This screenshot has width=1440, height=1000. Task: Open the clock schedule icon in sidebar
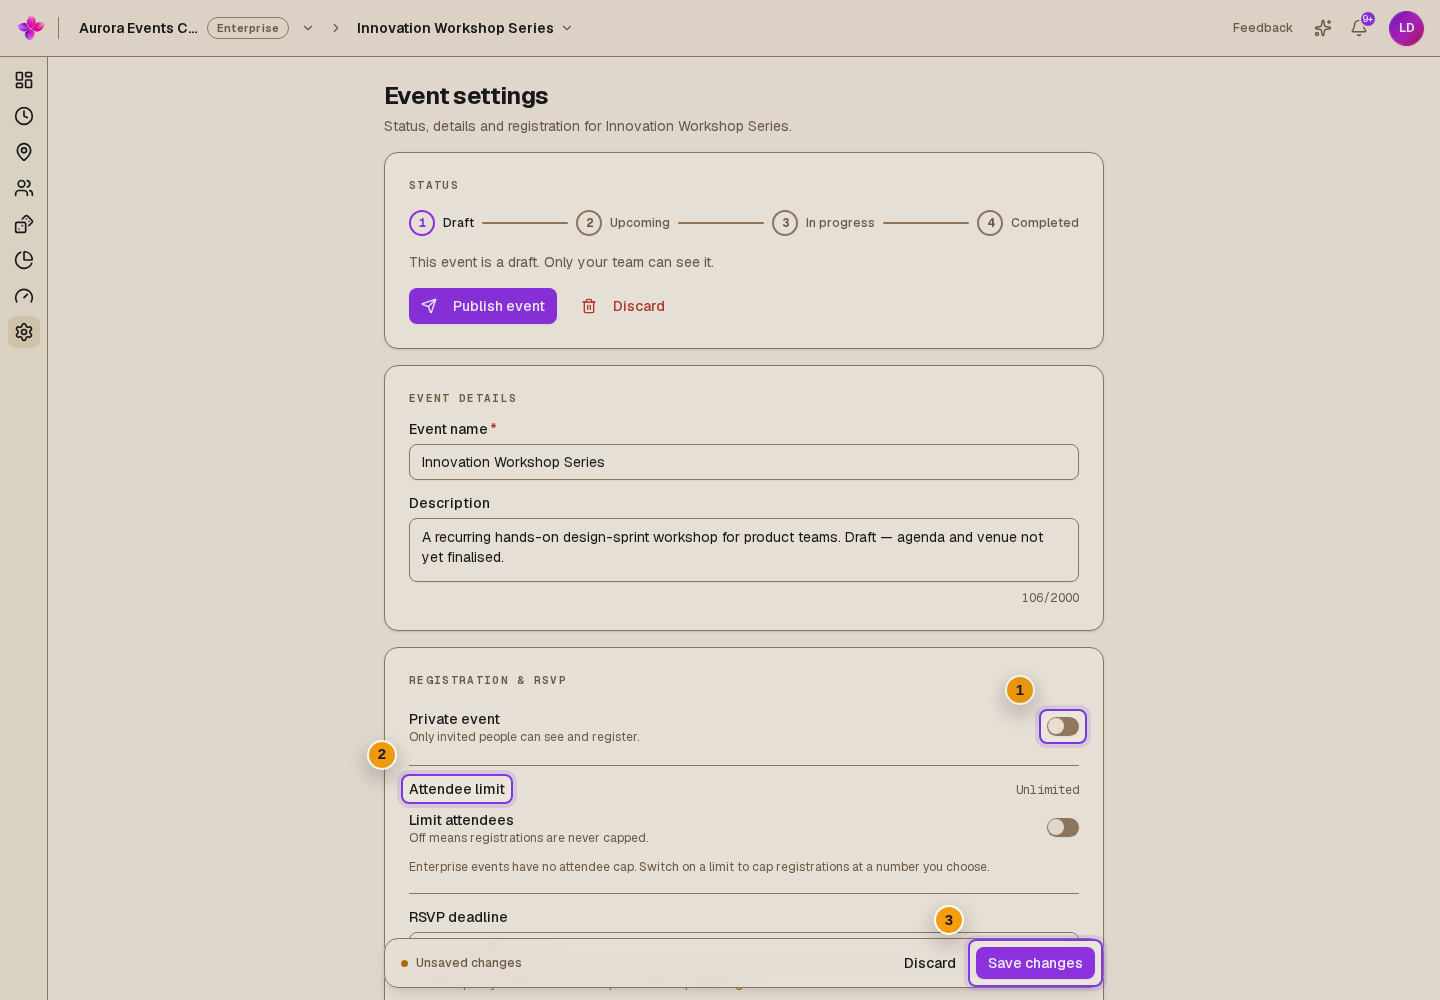point(24,116)
